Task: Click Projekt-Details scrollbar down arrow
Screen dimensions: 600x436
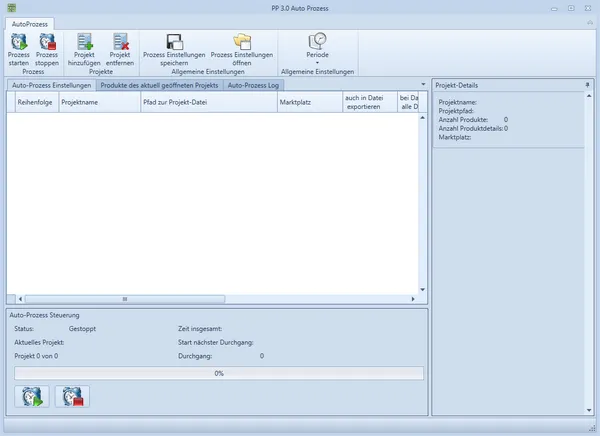Action: pyautogui.click(x=589, y=410)
